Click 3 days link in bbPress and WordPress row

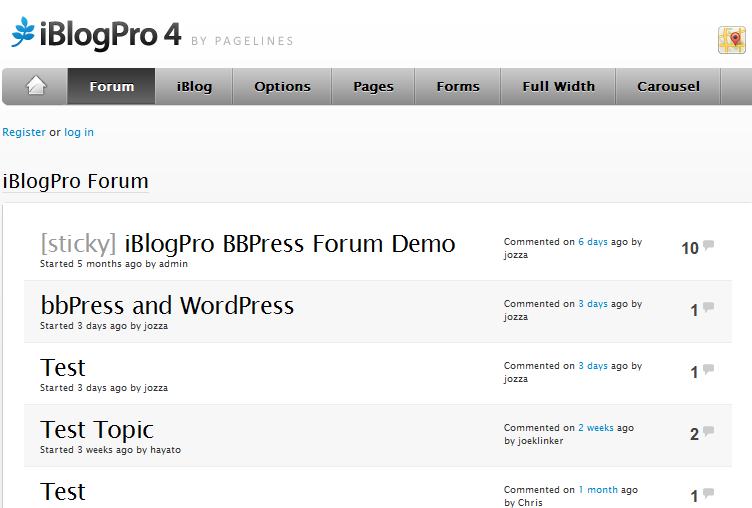click(593, 304)
